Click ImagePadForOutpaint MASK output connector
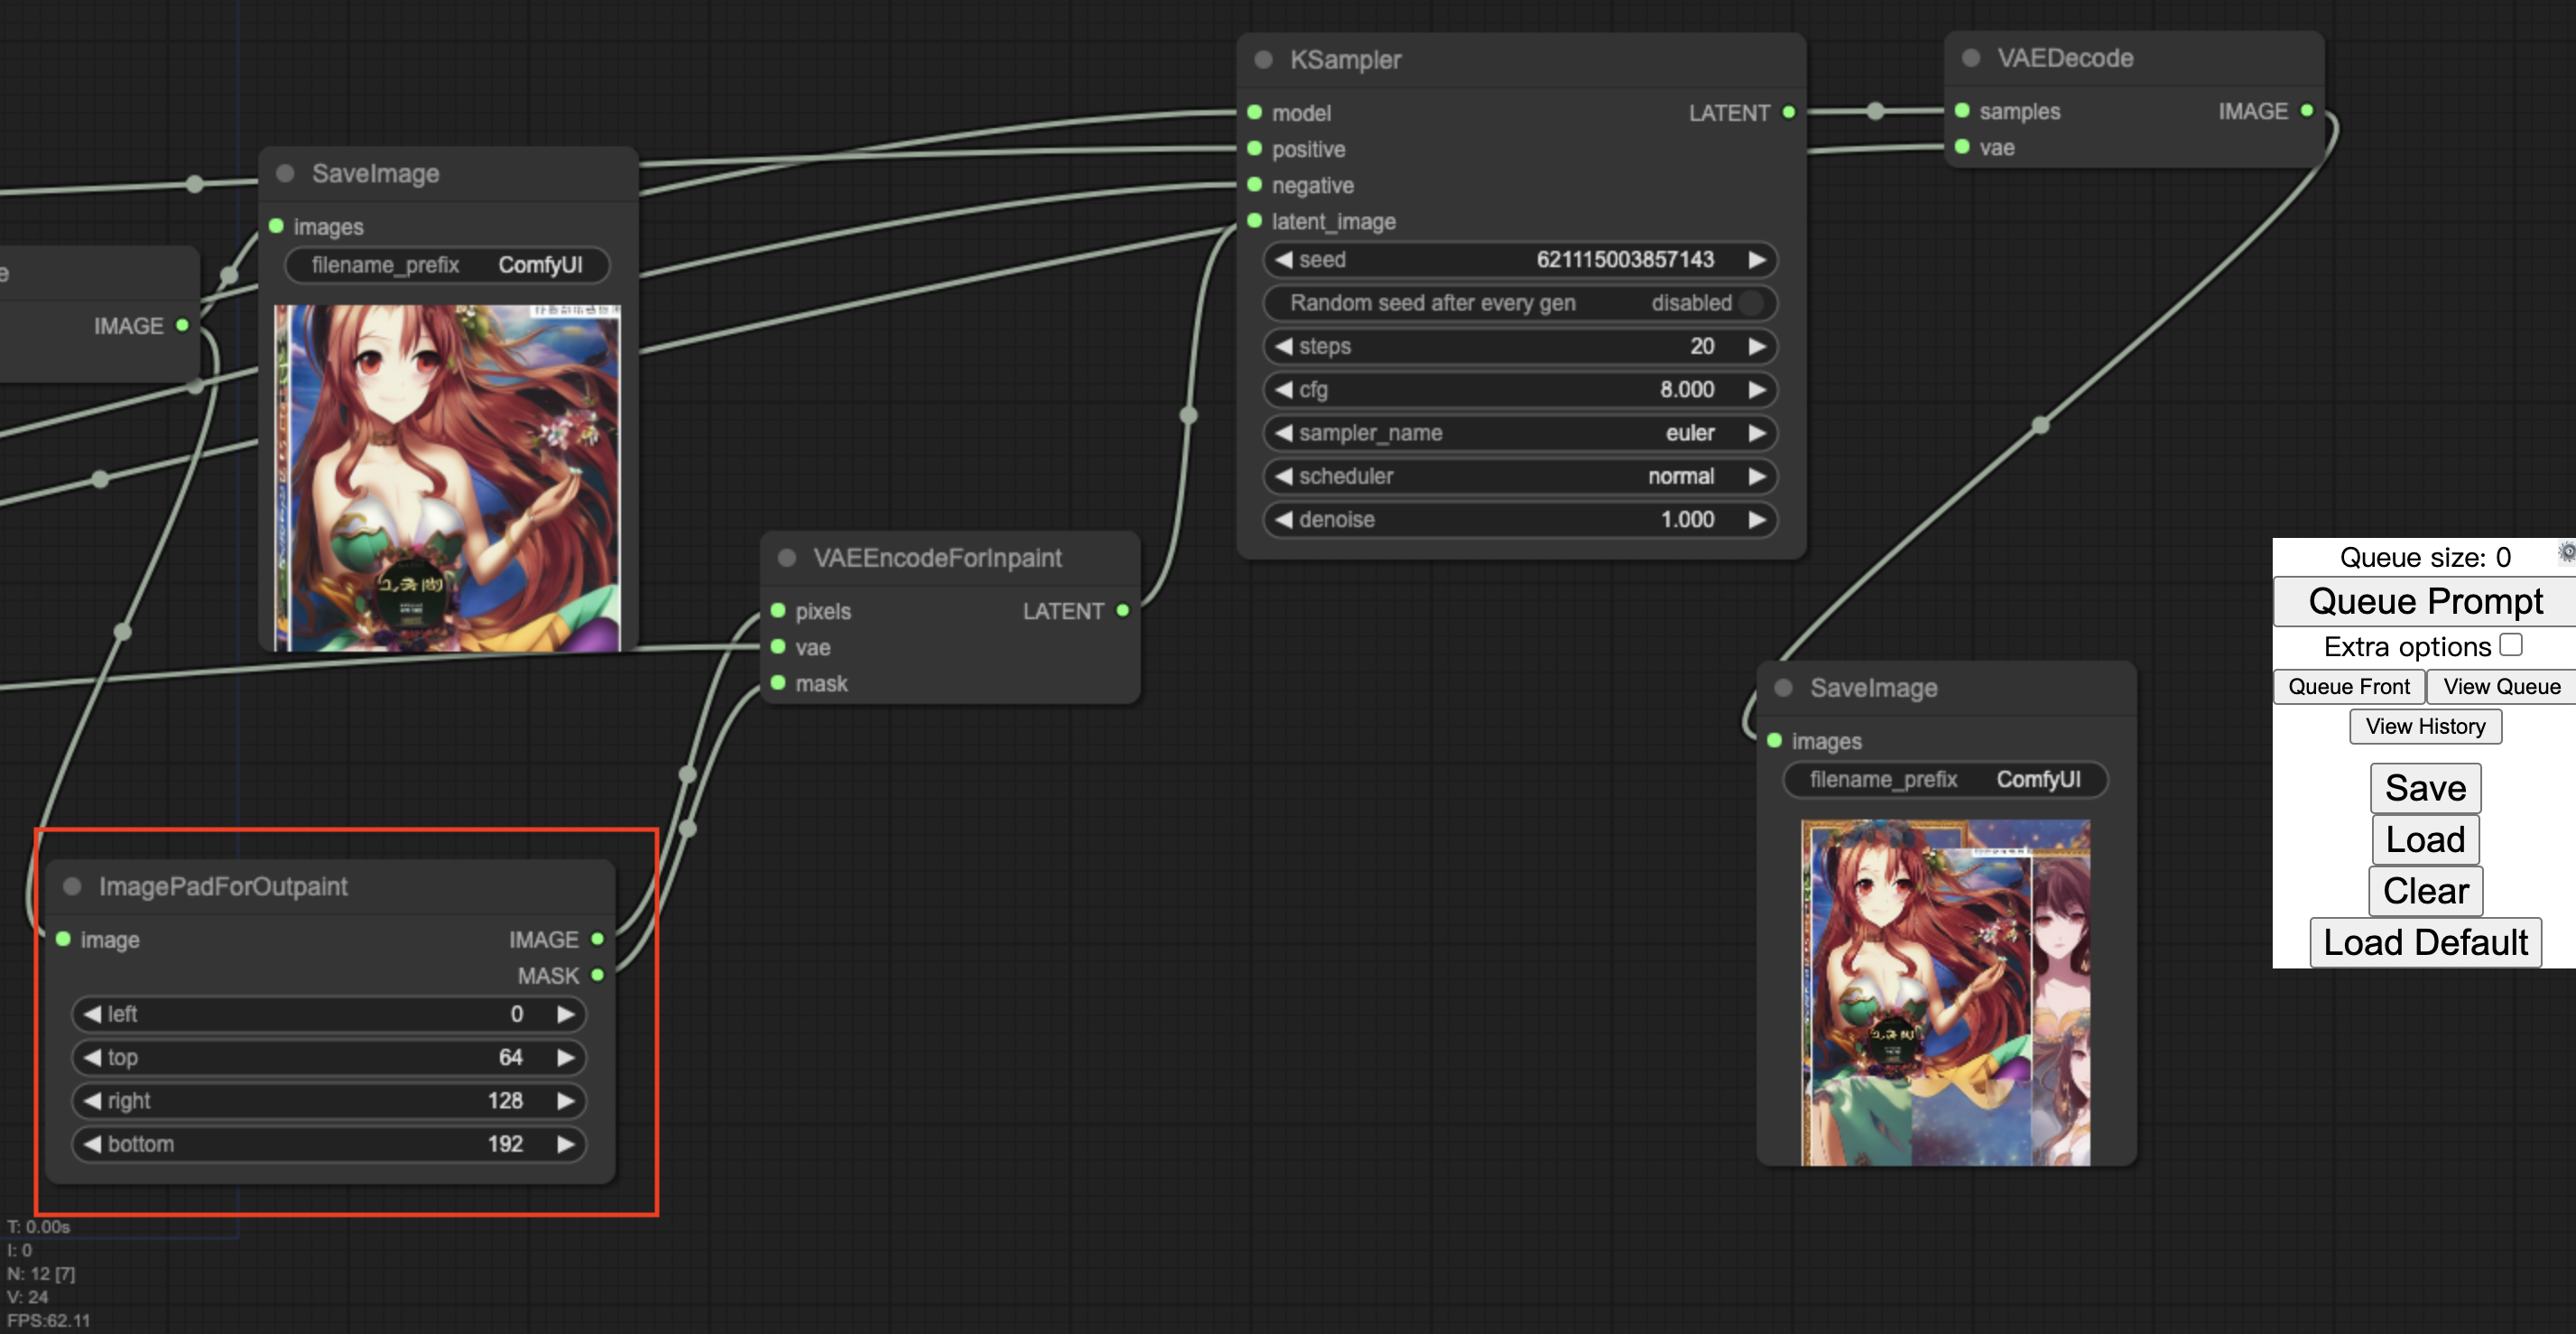Image resolution: width=2576 pixels, height=1334 pixels. [x=598, y=975]
